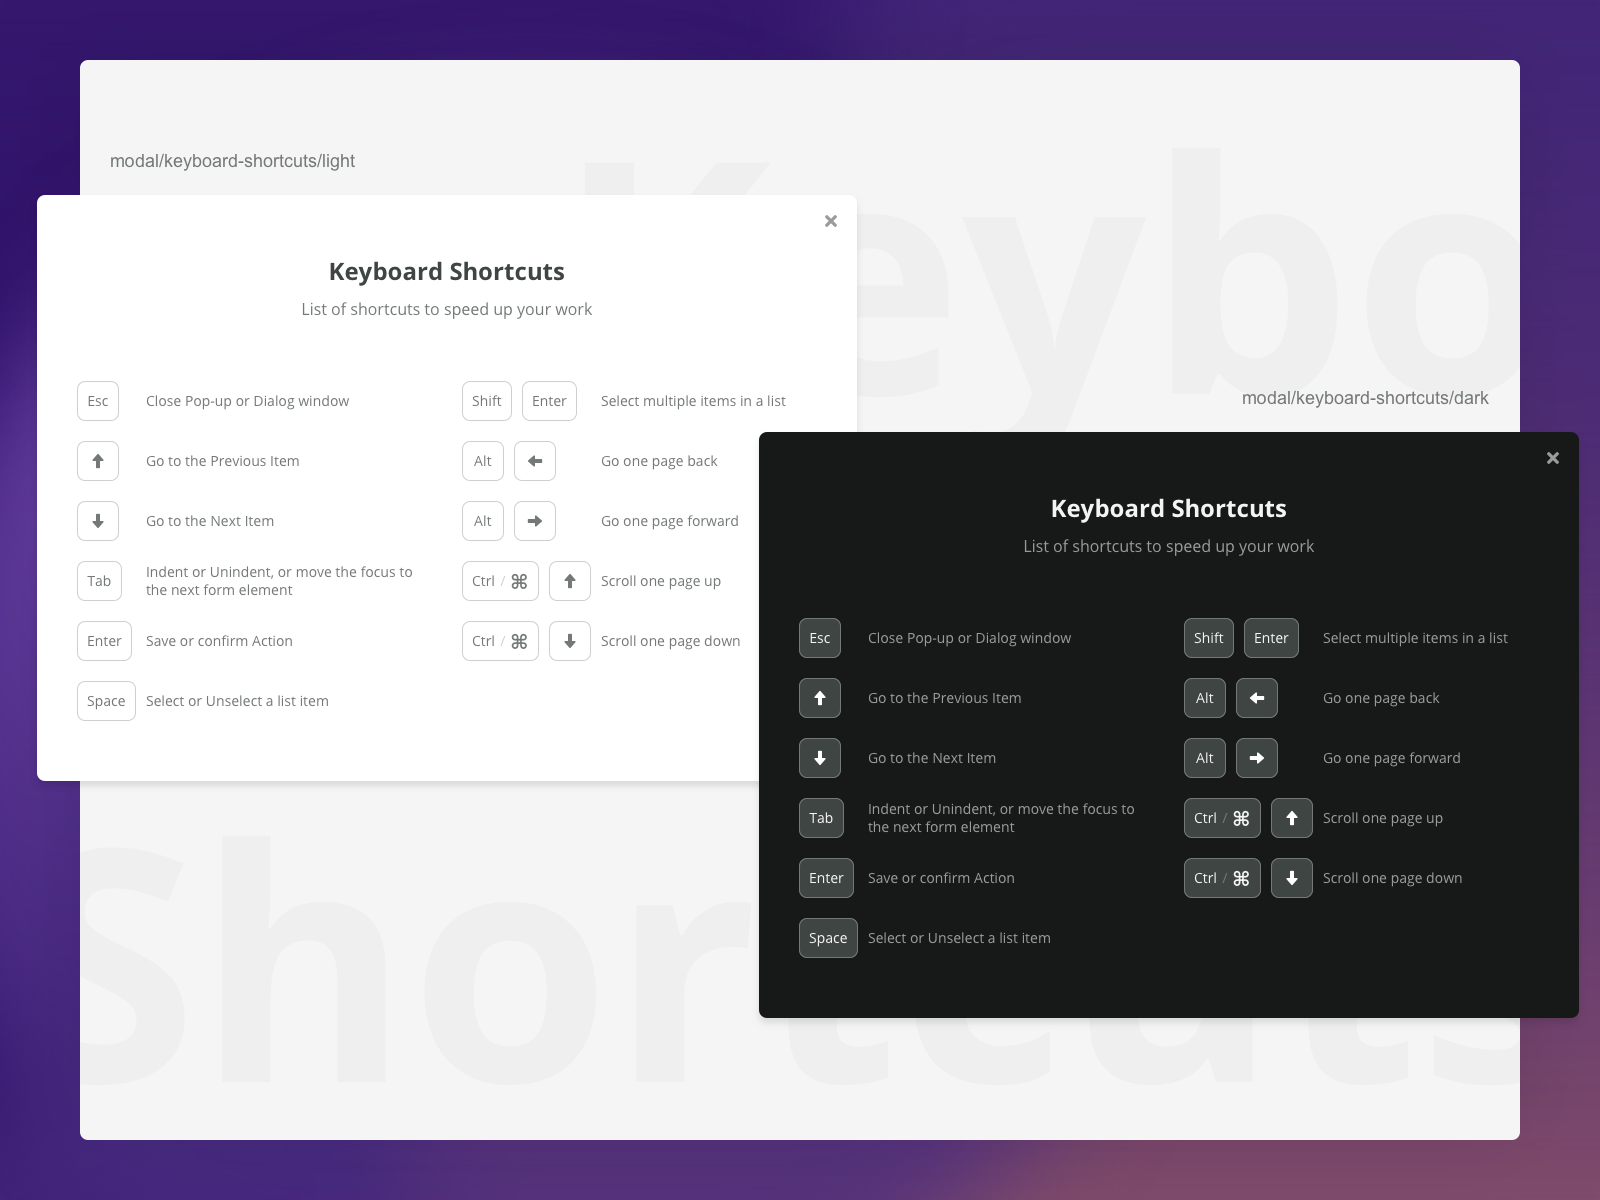The image size is (1600, 1200).
Task: Select the Command symbol in Ctrl/⌘ scroll up key
Action: 517,581
